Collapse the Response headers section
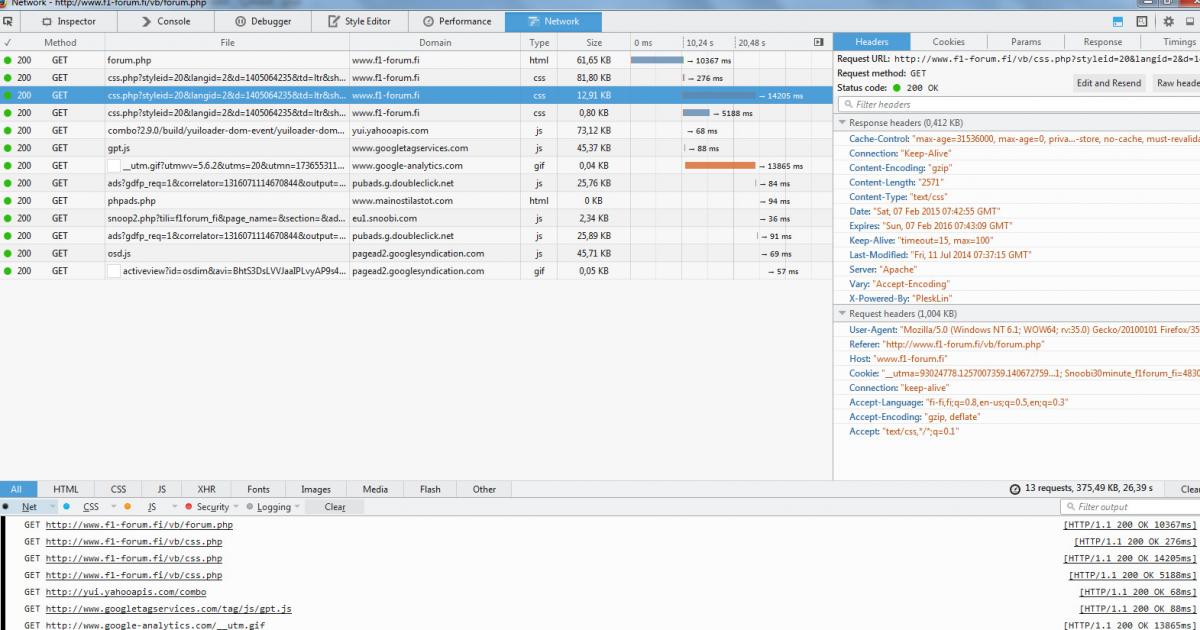This screenshot has height=630, width=1200. coord(843,123)
